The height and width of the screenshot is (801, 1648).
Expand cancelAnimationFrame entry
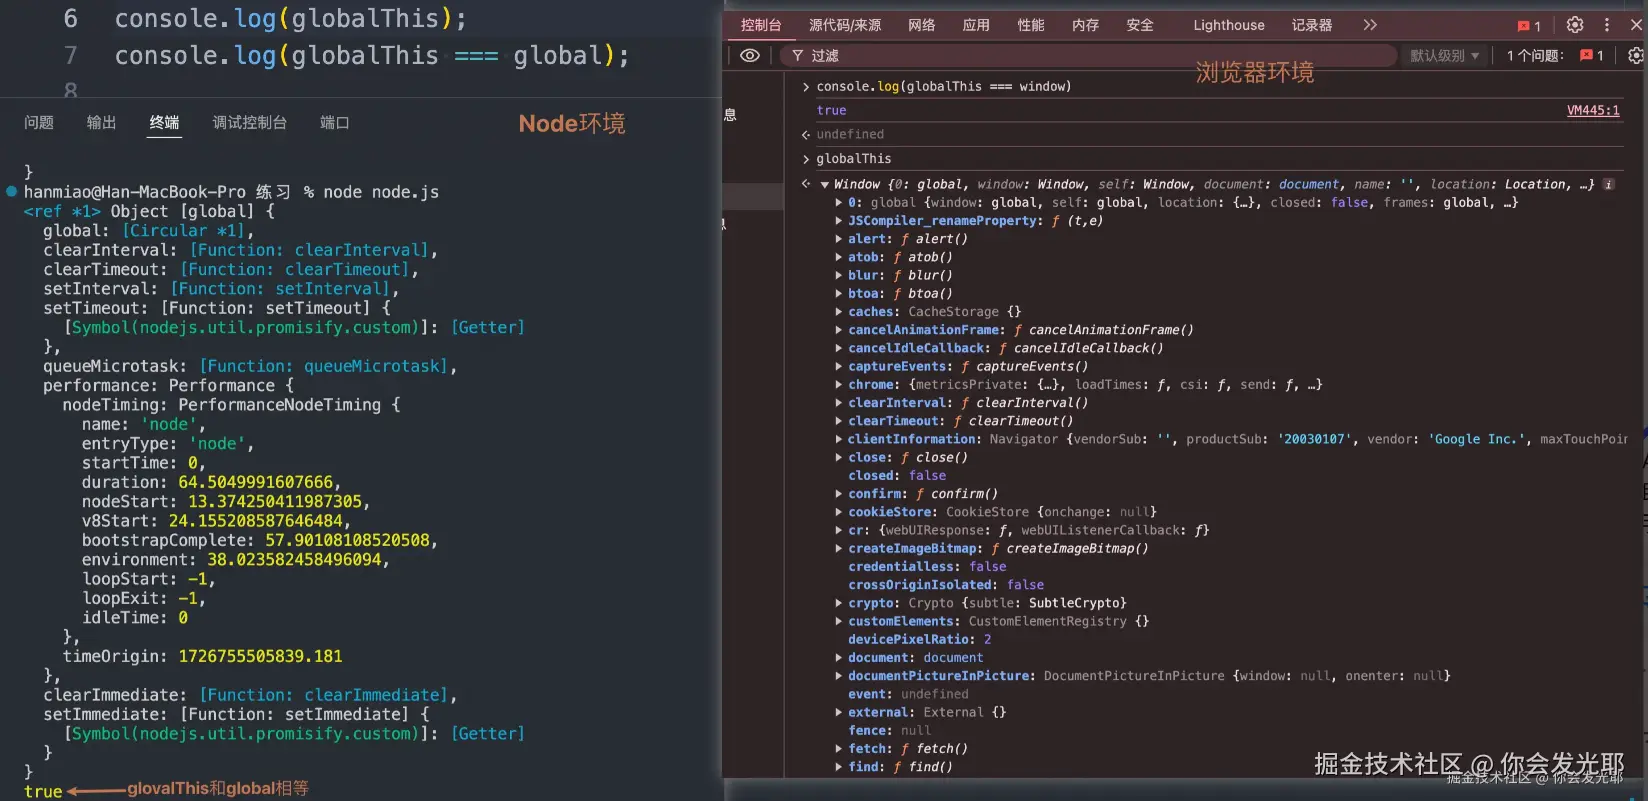coord(839,330)
